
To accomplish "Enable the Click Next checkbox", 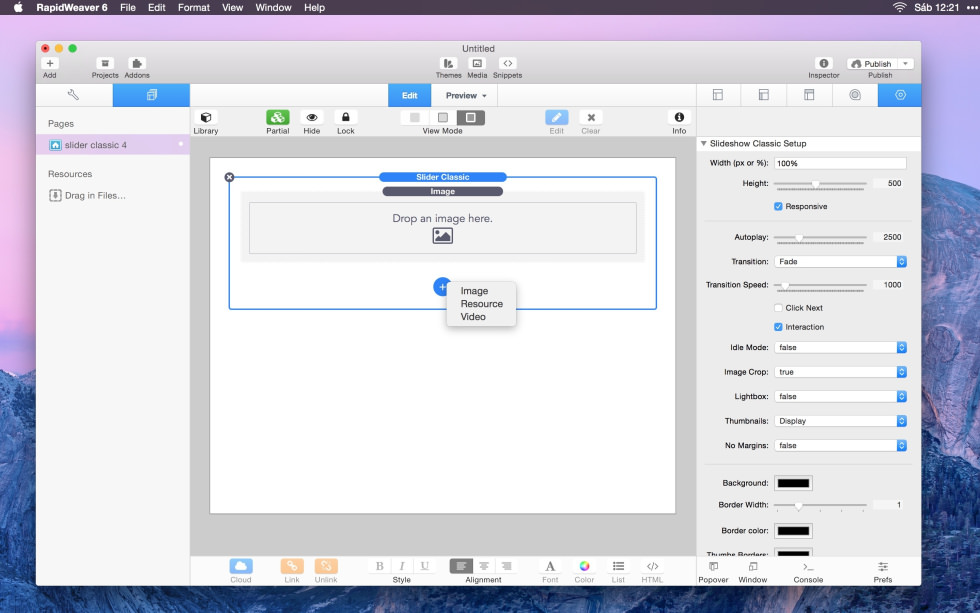I will pos(778,308).
